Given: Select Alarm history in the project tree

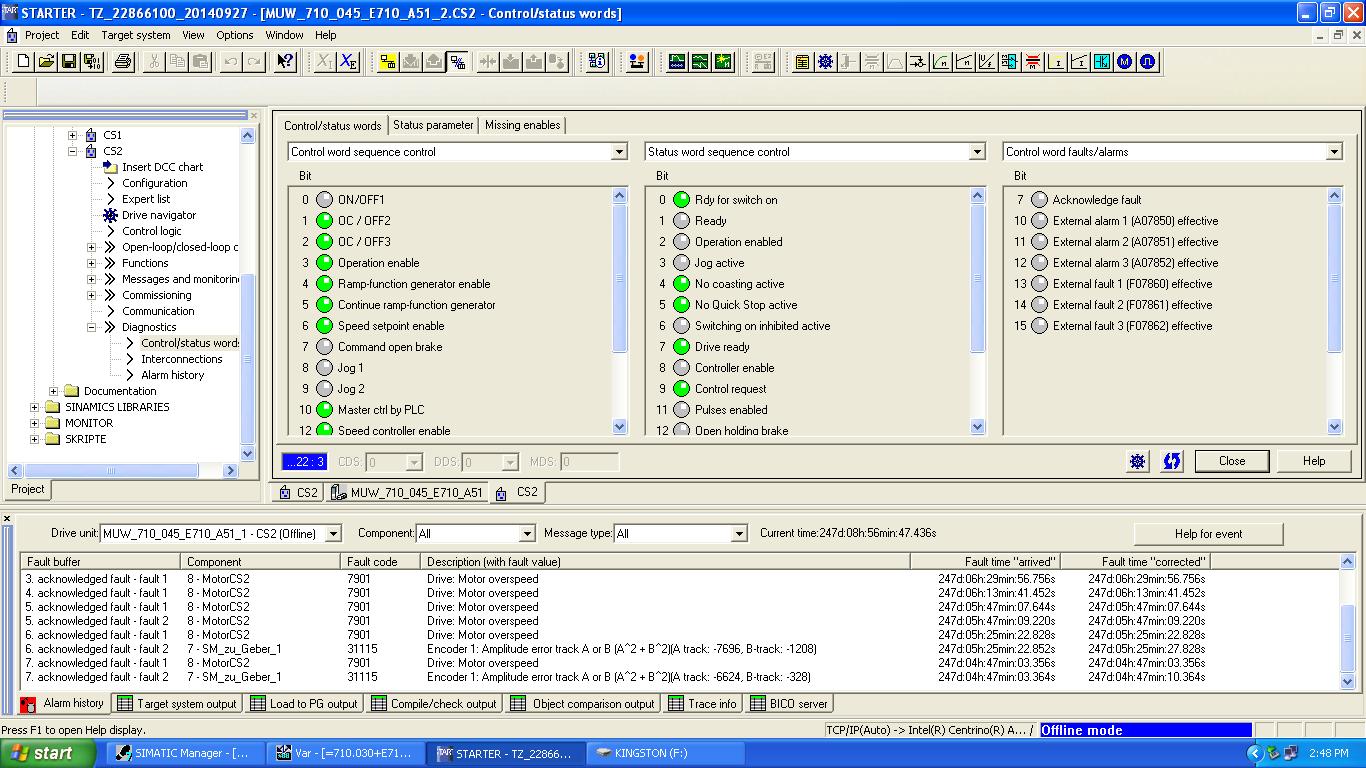Looking at the screenshot, I should coord(172,375).
